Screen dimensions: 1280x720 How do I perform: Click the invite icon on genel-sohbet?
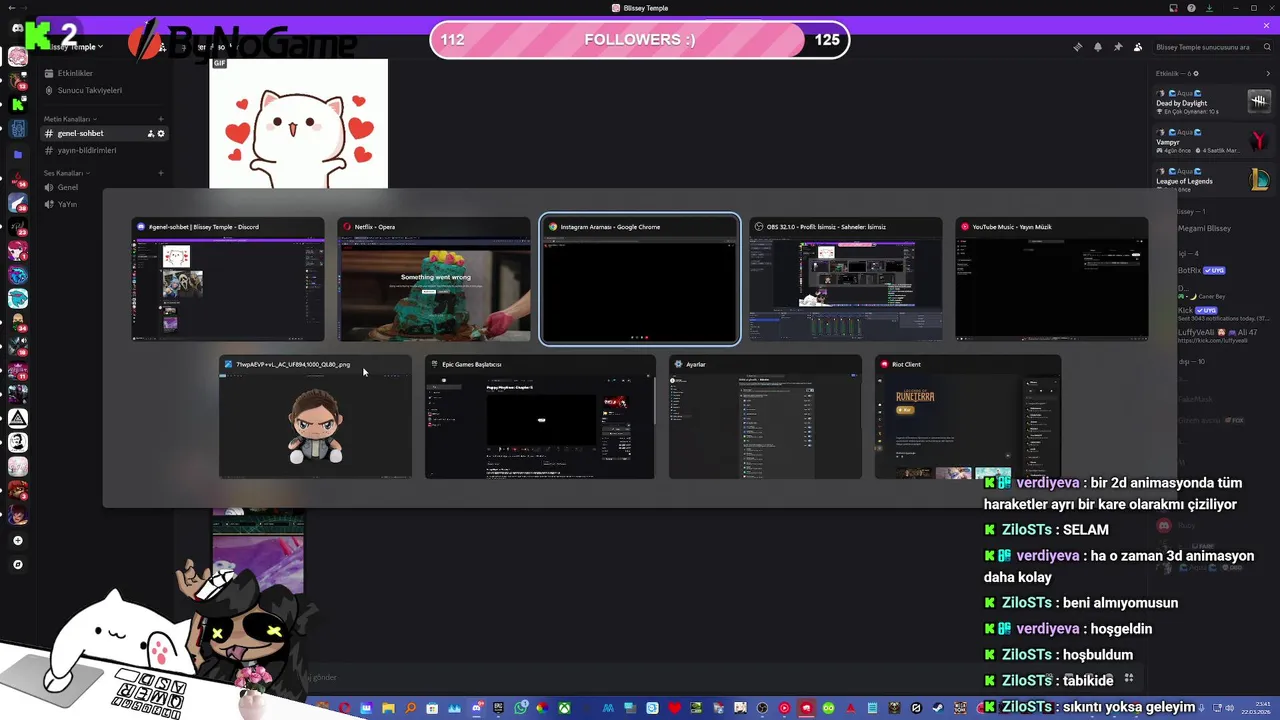point(151,133)
